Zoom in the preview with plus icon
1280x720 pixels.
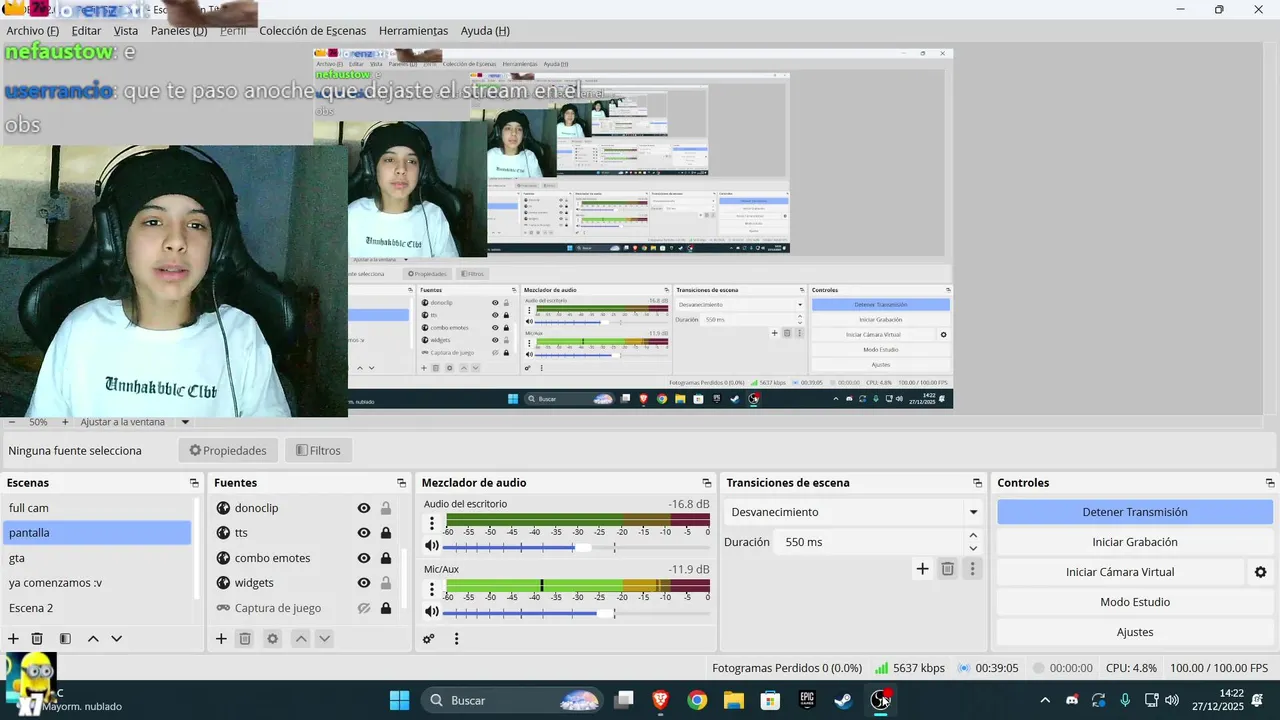pos(65,422)
